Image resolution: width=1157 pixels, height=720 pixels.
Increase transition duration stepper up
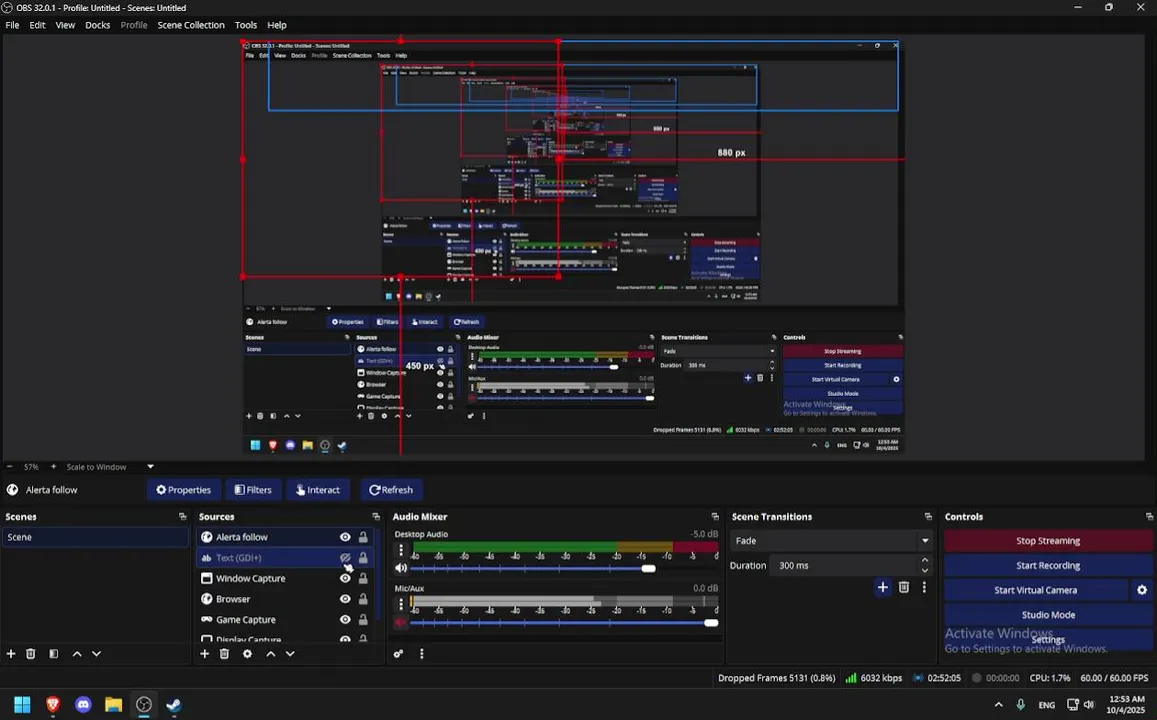click(925, 561)
